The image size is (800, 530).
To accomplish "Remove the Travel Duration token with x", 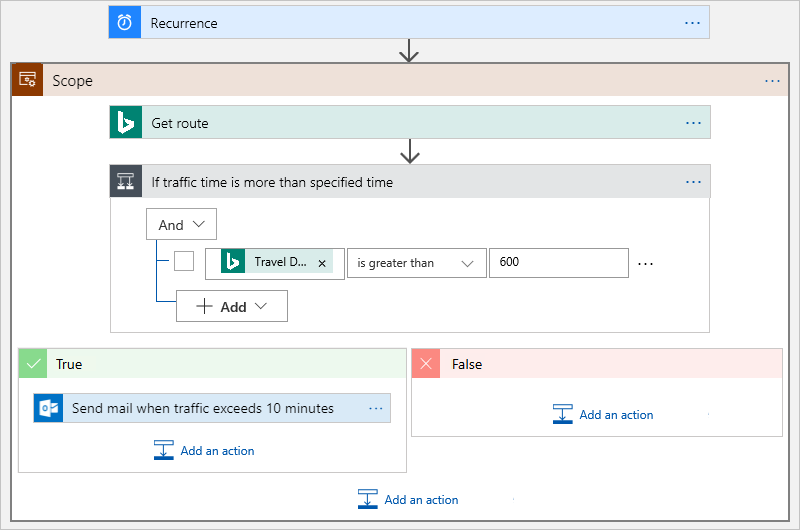I will coord(322,263).
